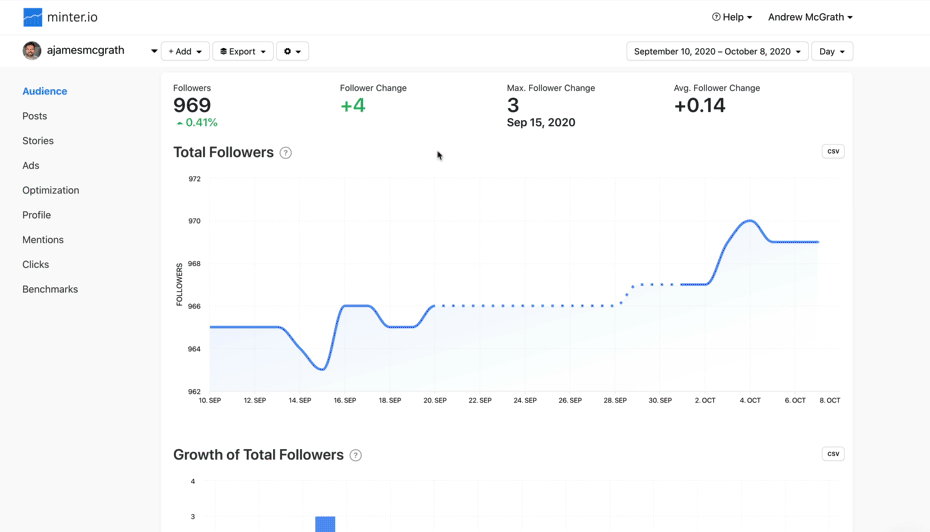Select Optimization in the sidebar

click(x=51, y=190)
